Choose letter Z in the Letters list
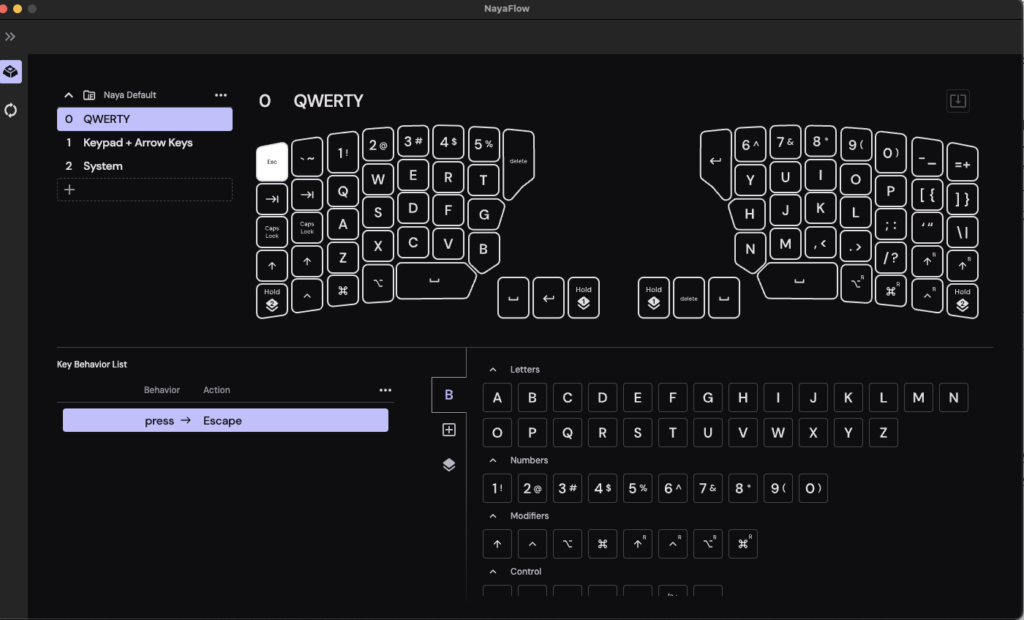The height and width of the screenshot is (620, 1024). pos(884,432)
